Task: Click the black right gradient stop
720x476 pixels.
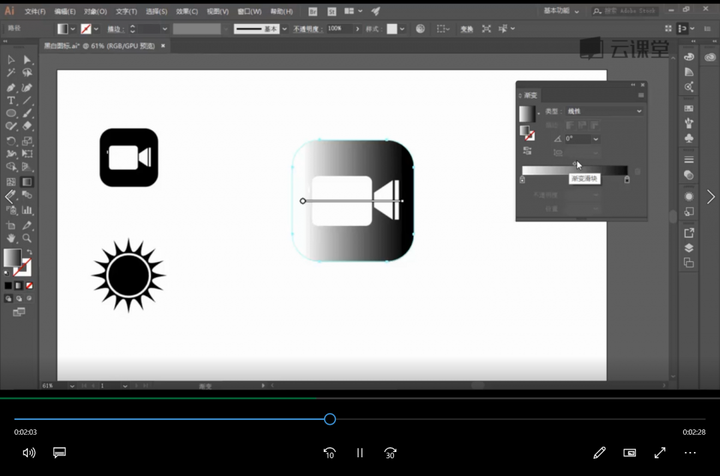Action: coord(627,179)
